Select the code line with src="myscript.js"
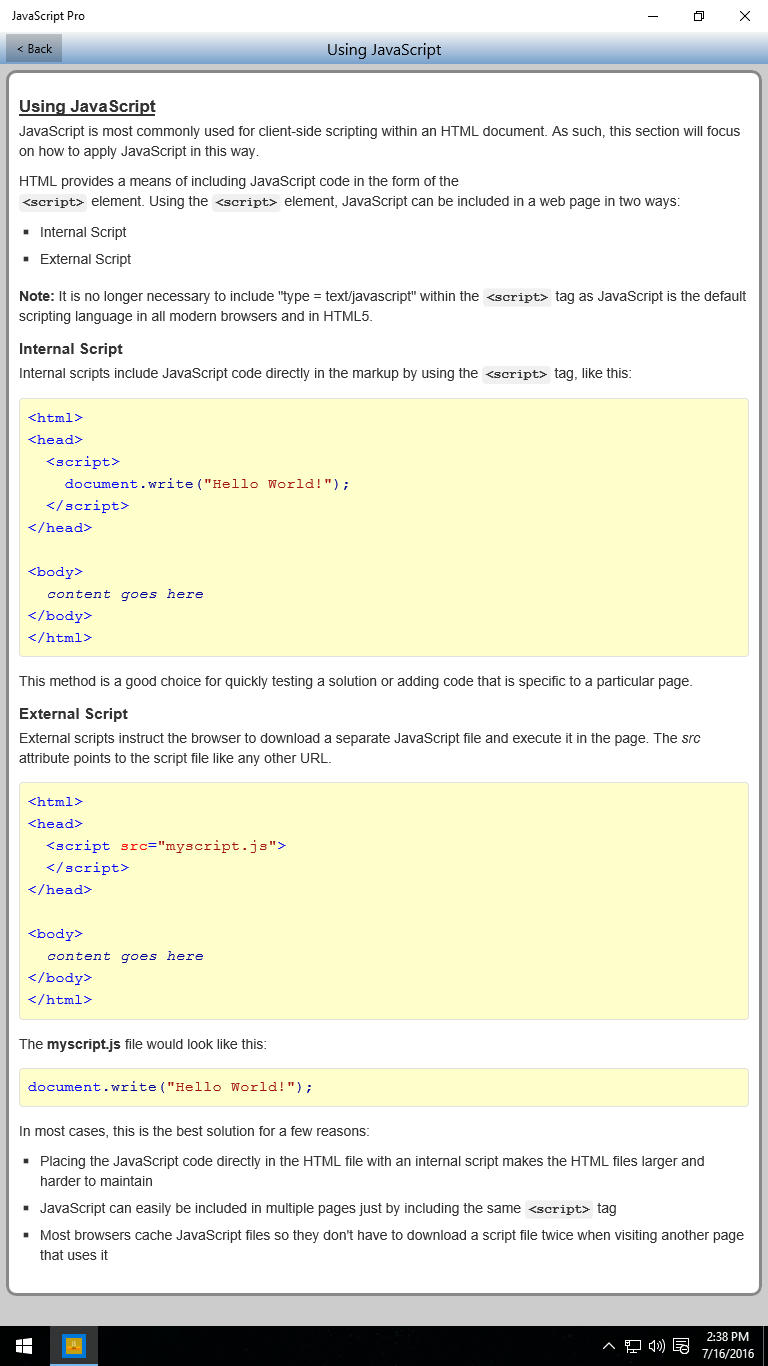The image size is (768, 1366). 166,846
